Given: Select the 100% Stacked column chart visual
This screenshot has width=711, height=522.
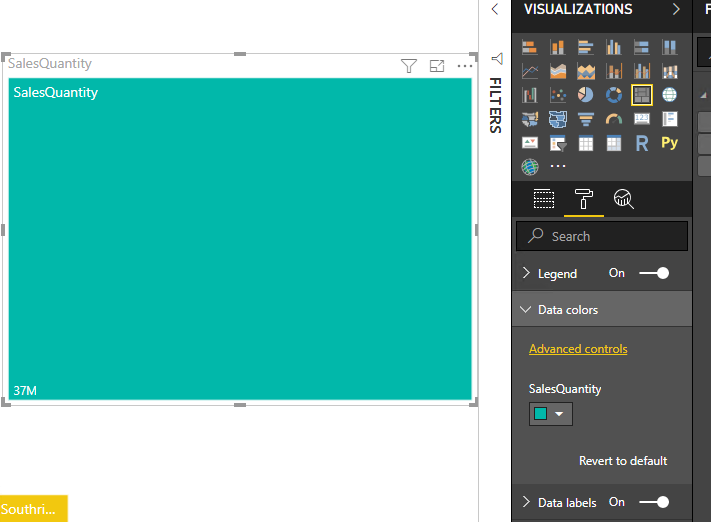Looking at the screenshot, I should [x=669, y=47].
